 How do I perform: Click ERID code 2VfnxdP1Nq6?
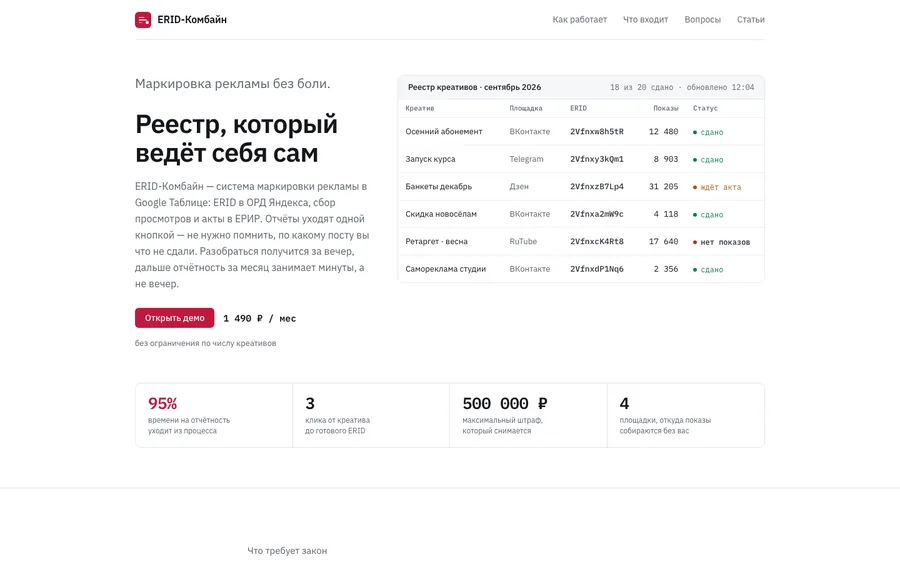click(x=596, y=269)
